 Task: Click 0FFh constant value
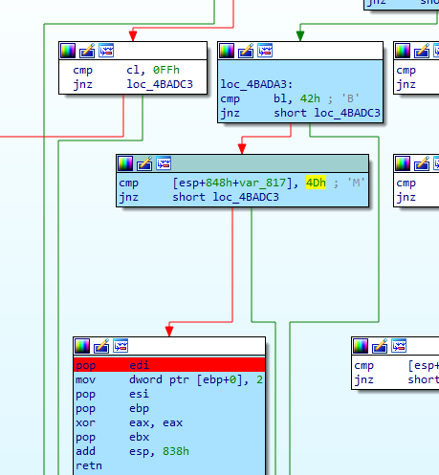coord(166,70)
